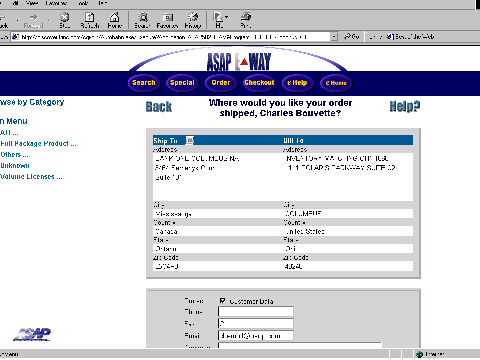Toggle the Customer Data checkbox
Viewport: 480px width, 360px height.
[x=222, y=301]
